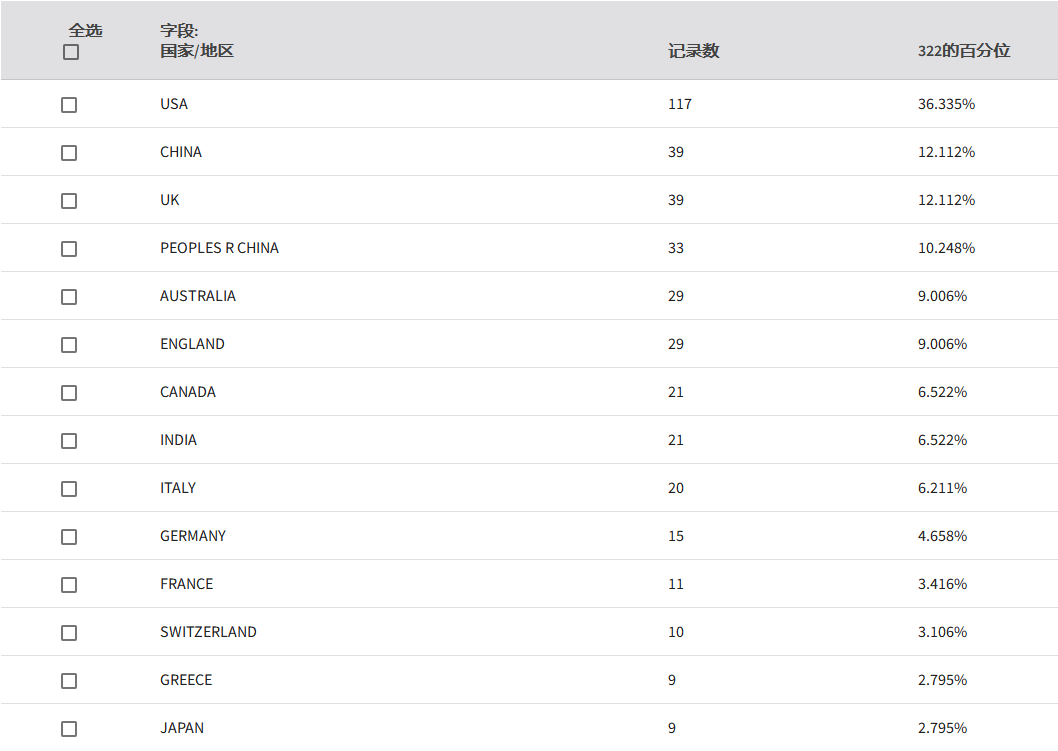This screenshot has height=751, width=1058.
Task: Tick the ENGLAND row checkbox
Action: (x=69, y=344)
